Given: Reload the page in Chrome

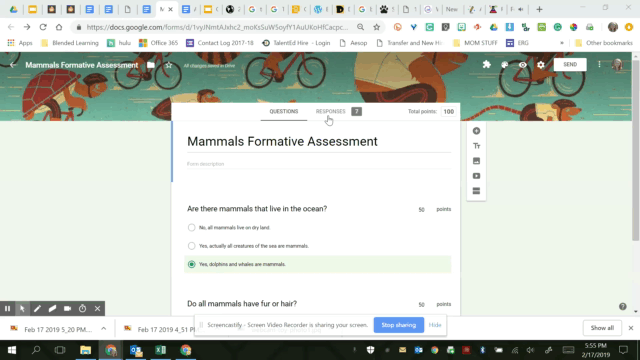Looking at the screenshot, I should 43,27.
